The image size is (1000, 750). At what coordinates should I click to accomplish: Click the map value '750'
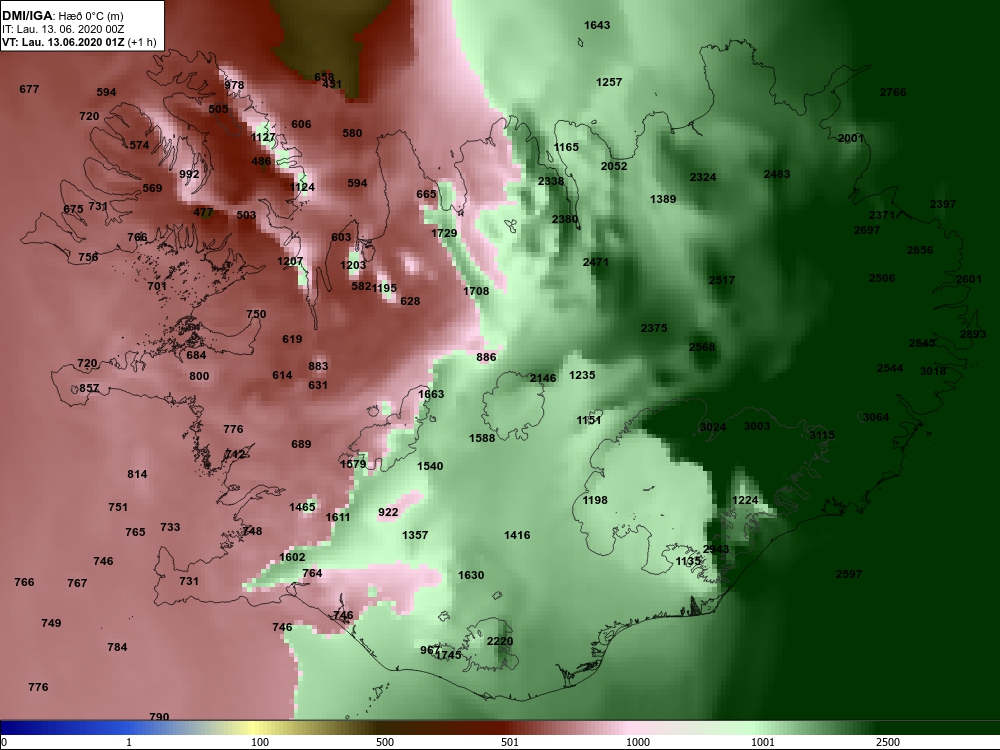[x=256, y=314]
